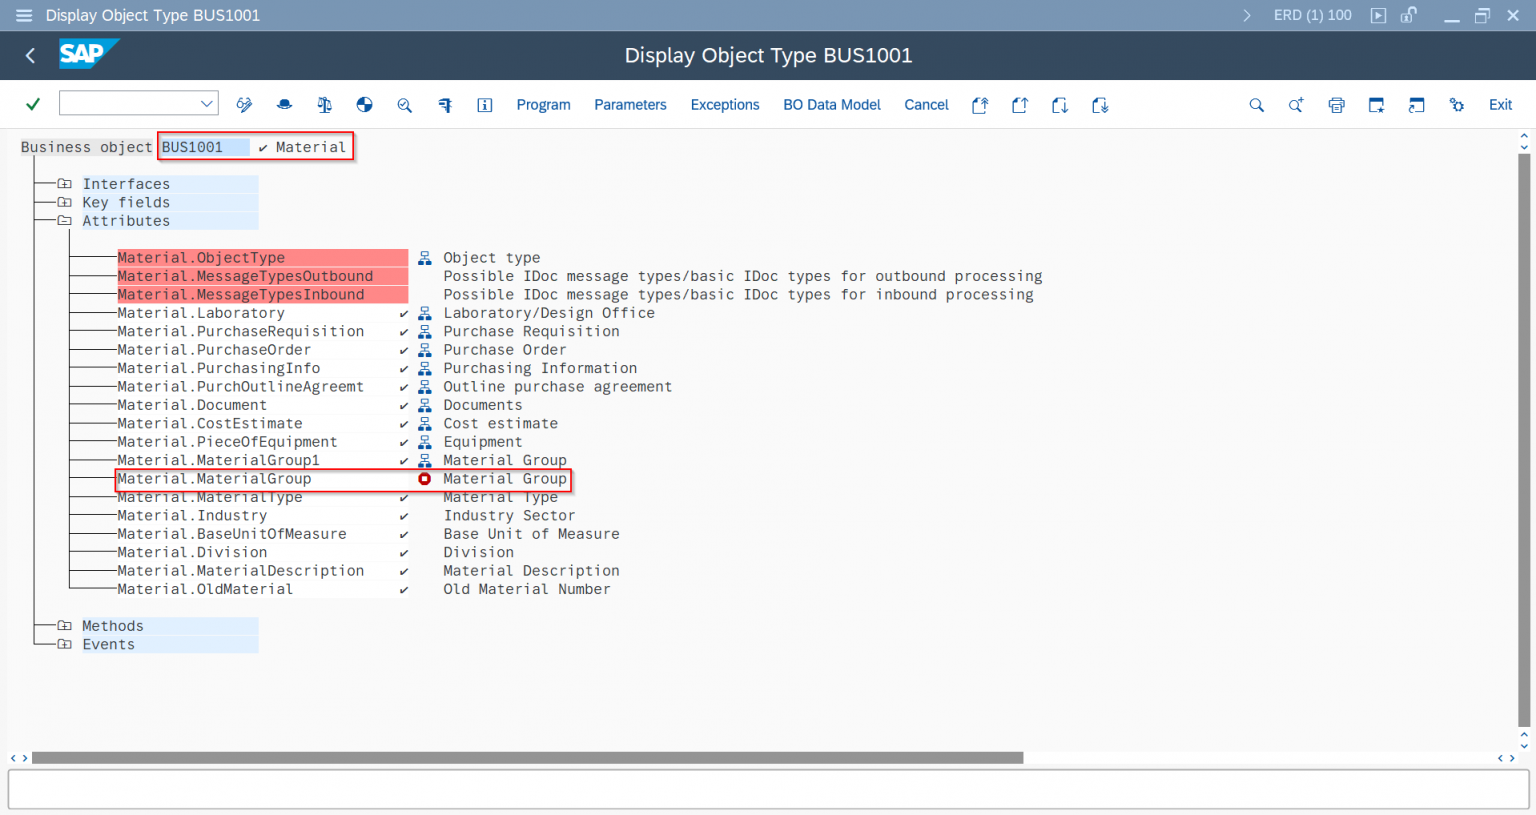Expand the Interfaces tree folder

(65, 184)
